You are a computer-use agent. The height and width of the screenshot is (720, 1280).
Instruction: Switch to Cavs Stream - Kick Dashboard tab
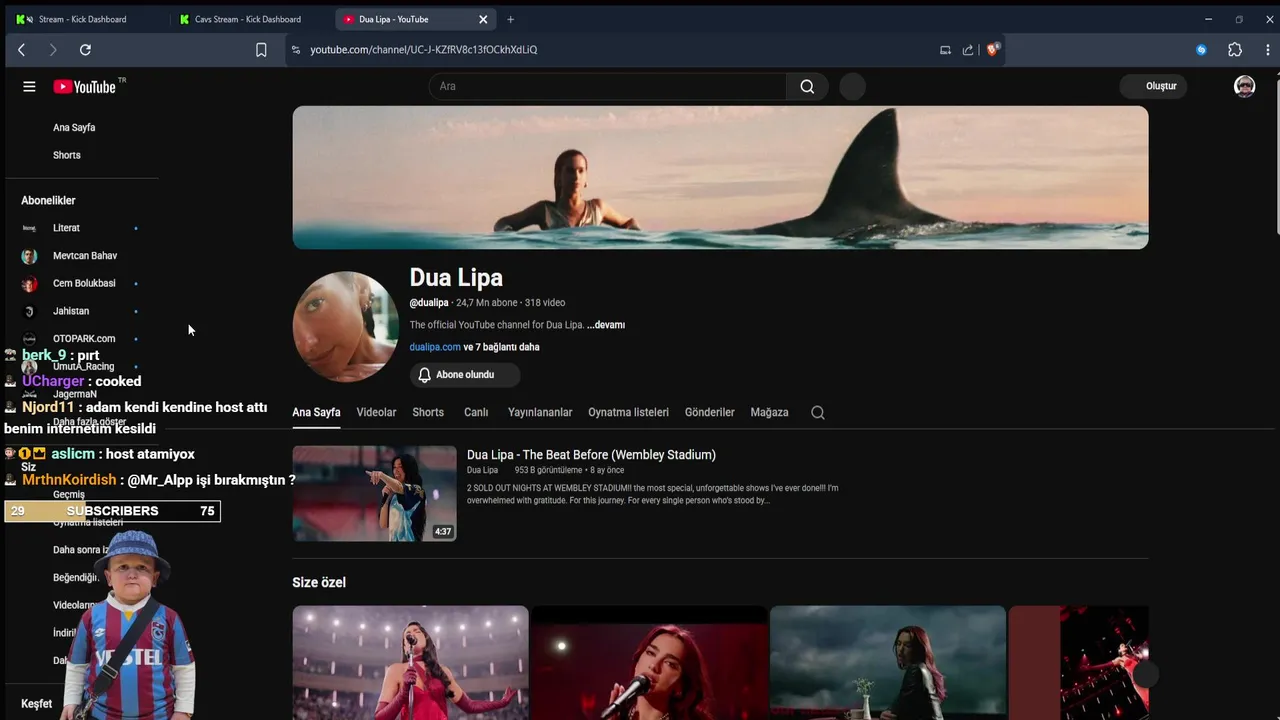pyautogui.click(x=248, y=19)
